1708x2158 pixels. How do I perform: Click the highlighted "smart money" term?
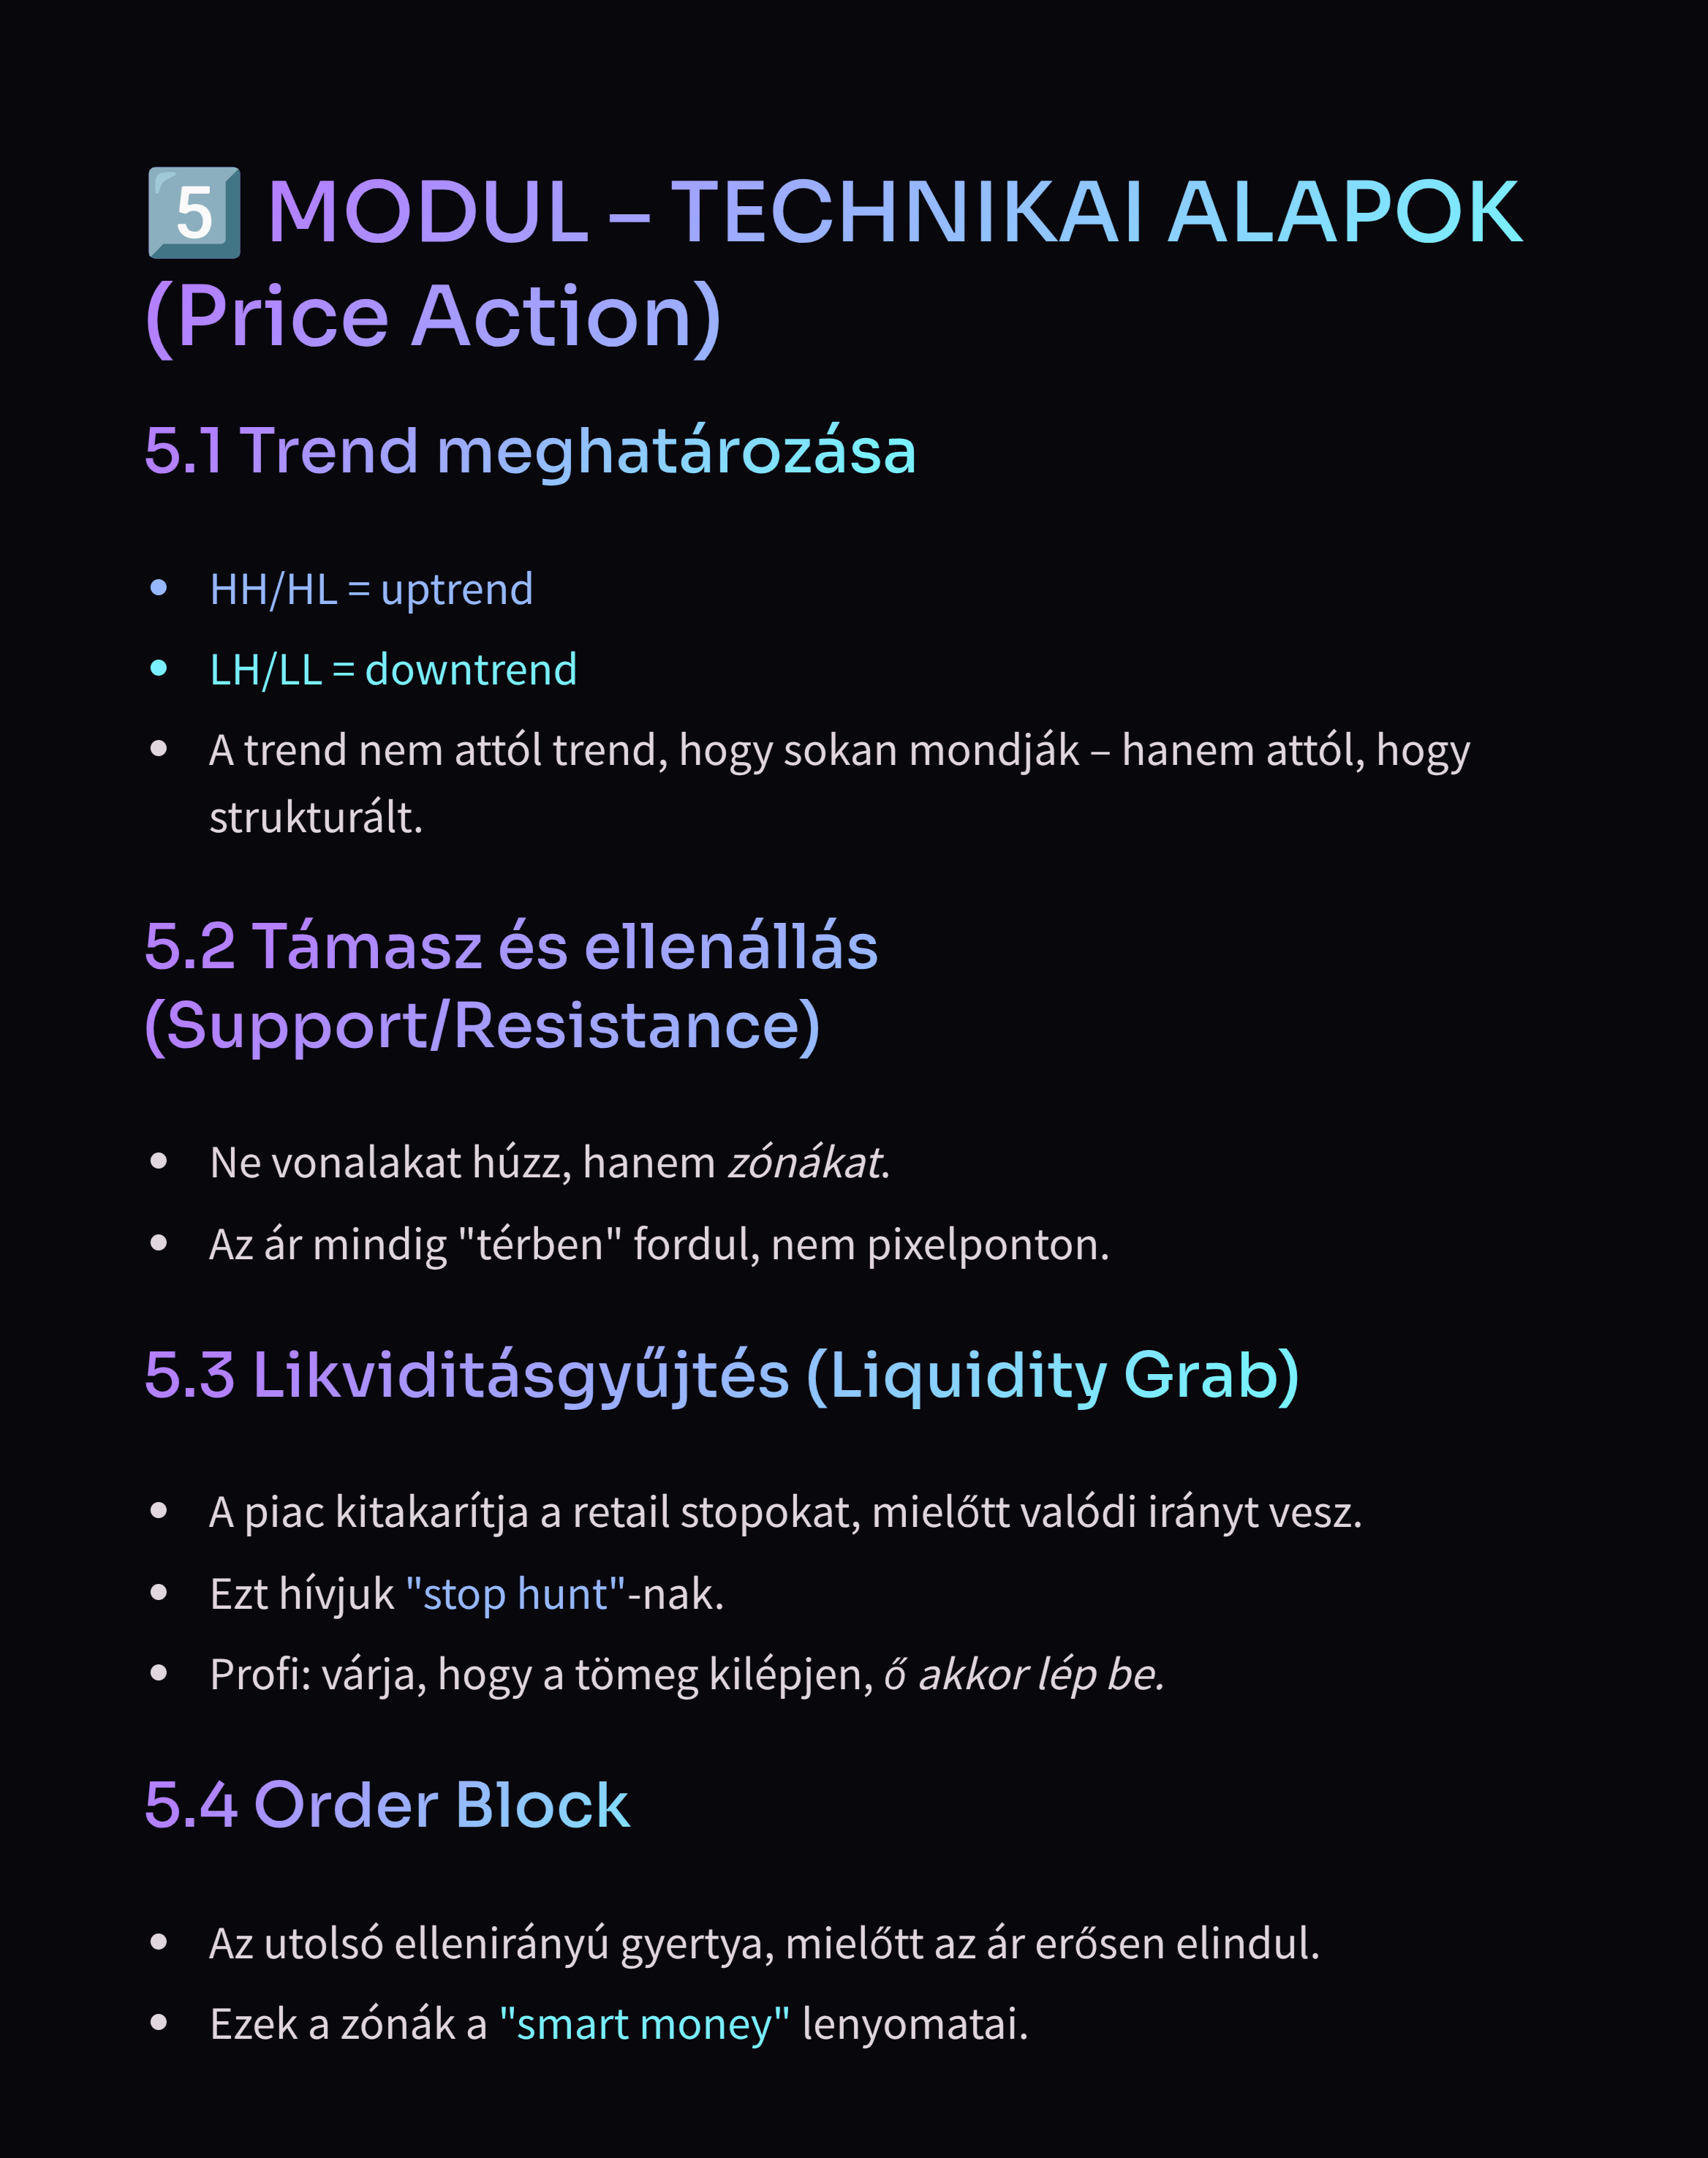tap(644, 2024)
